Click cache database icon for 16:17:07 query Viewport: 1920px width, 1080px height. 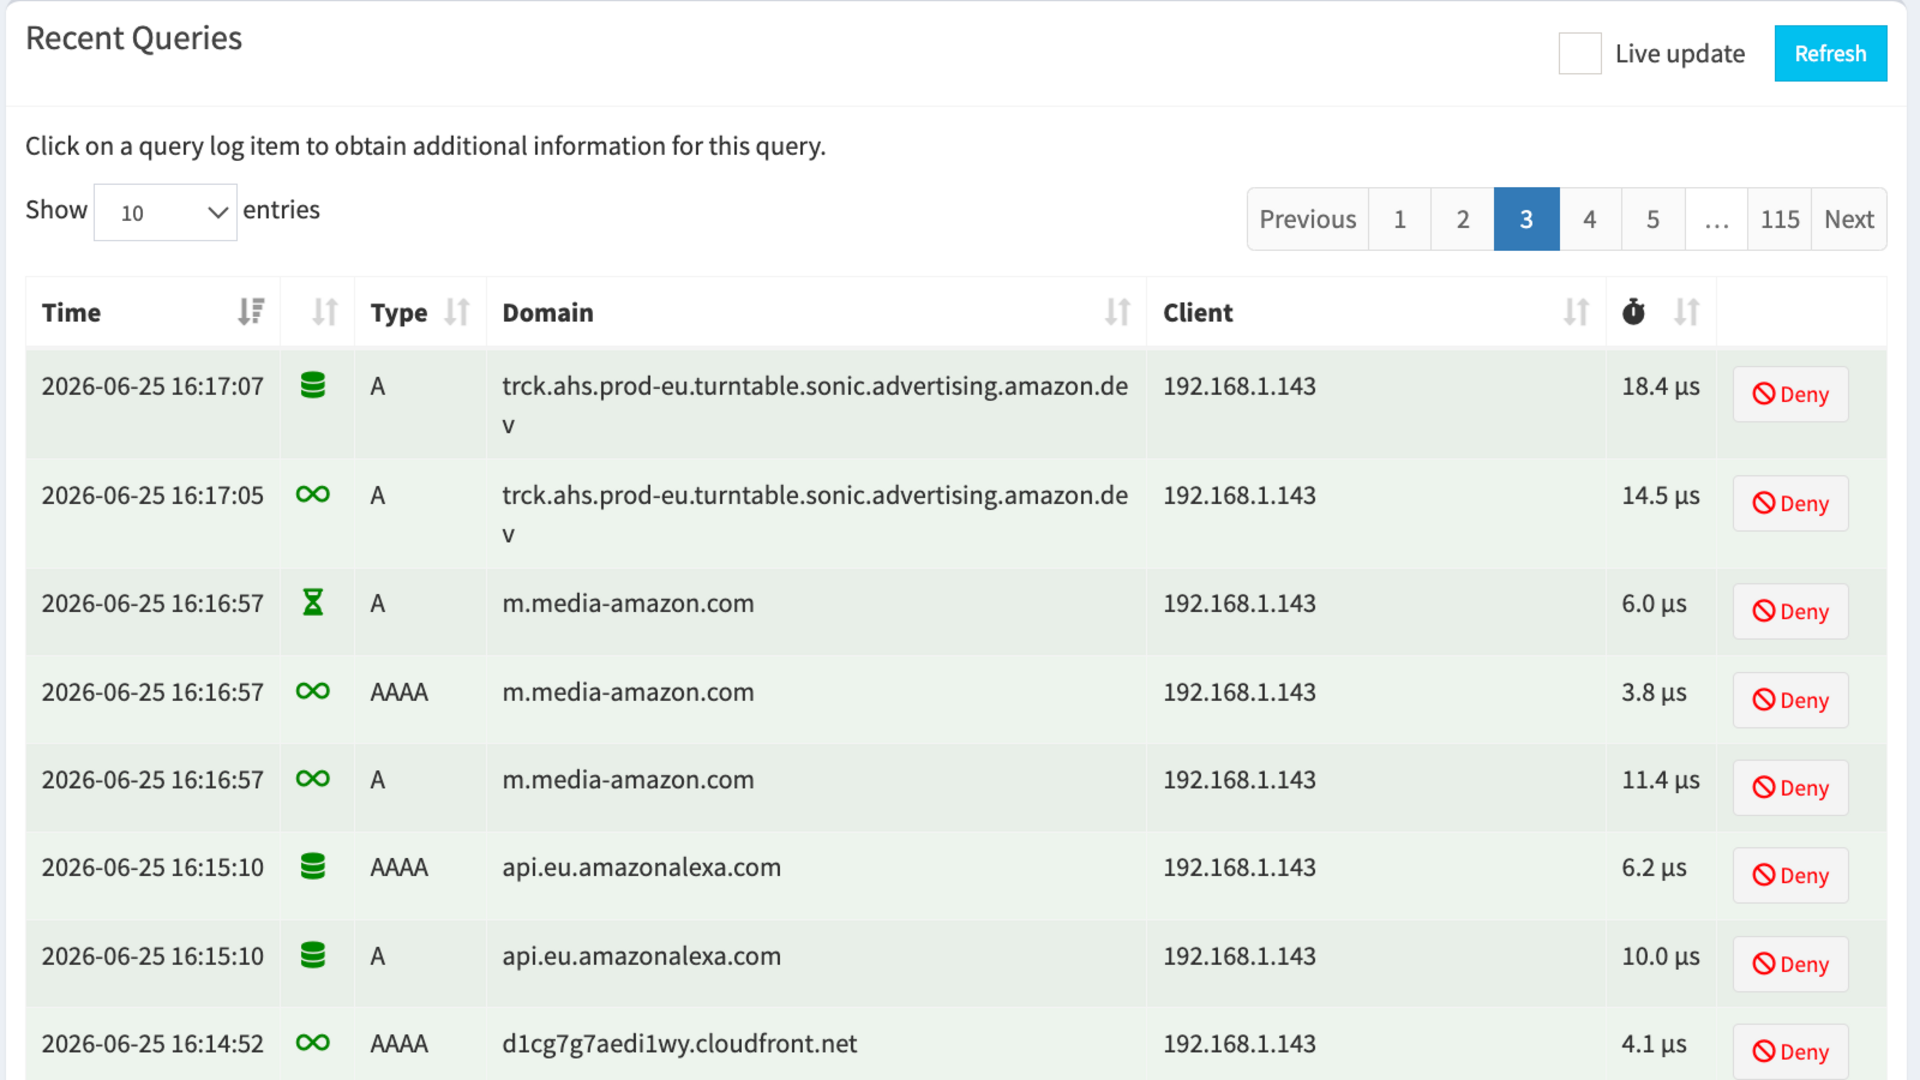click(x=313, y=385)
